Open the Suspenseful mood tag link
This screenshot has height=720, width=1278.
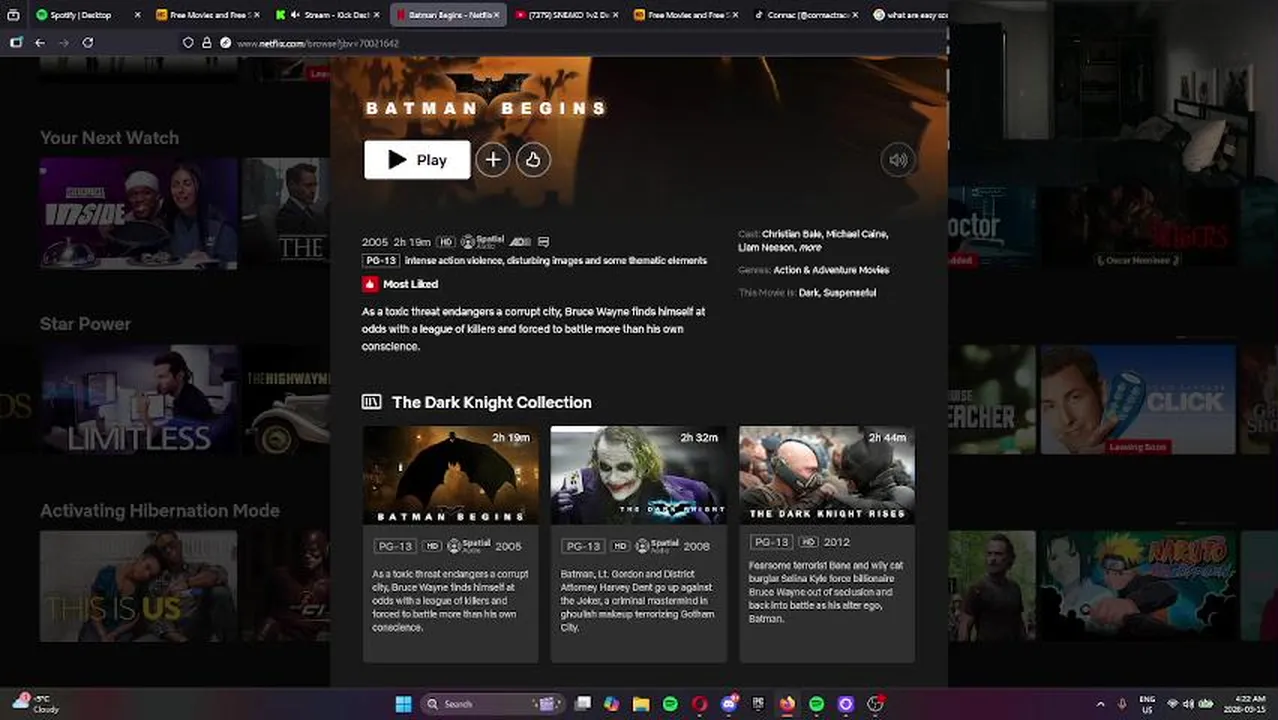(x=850, y=293)
